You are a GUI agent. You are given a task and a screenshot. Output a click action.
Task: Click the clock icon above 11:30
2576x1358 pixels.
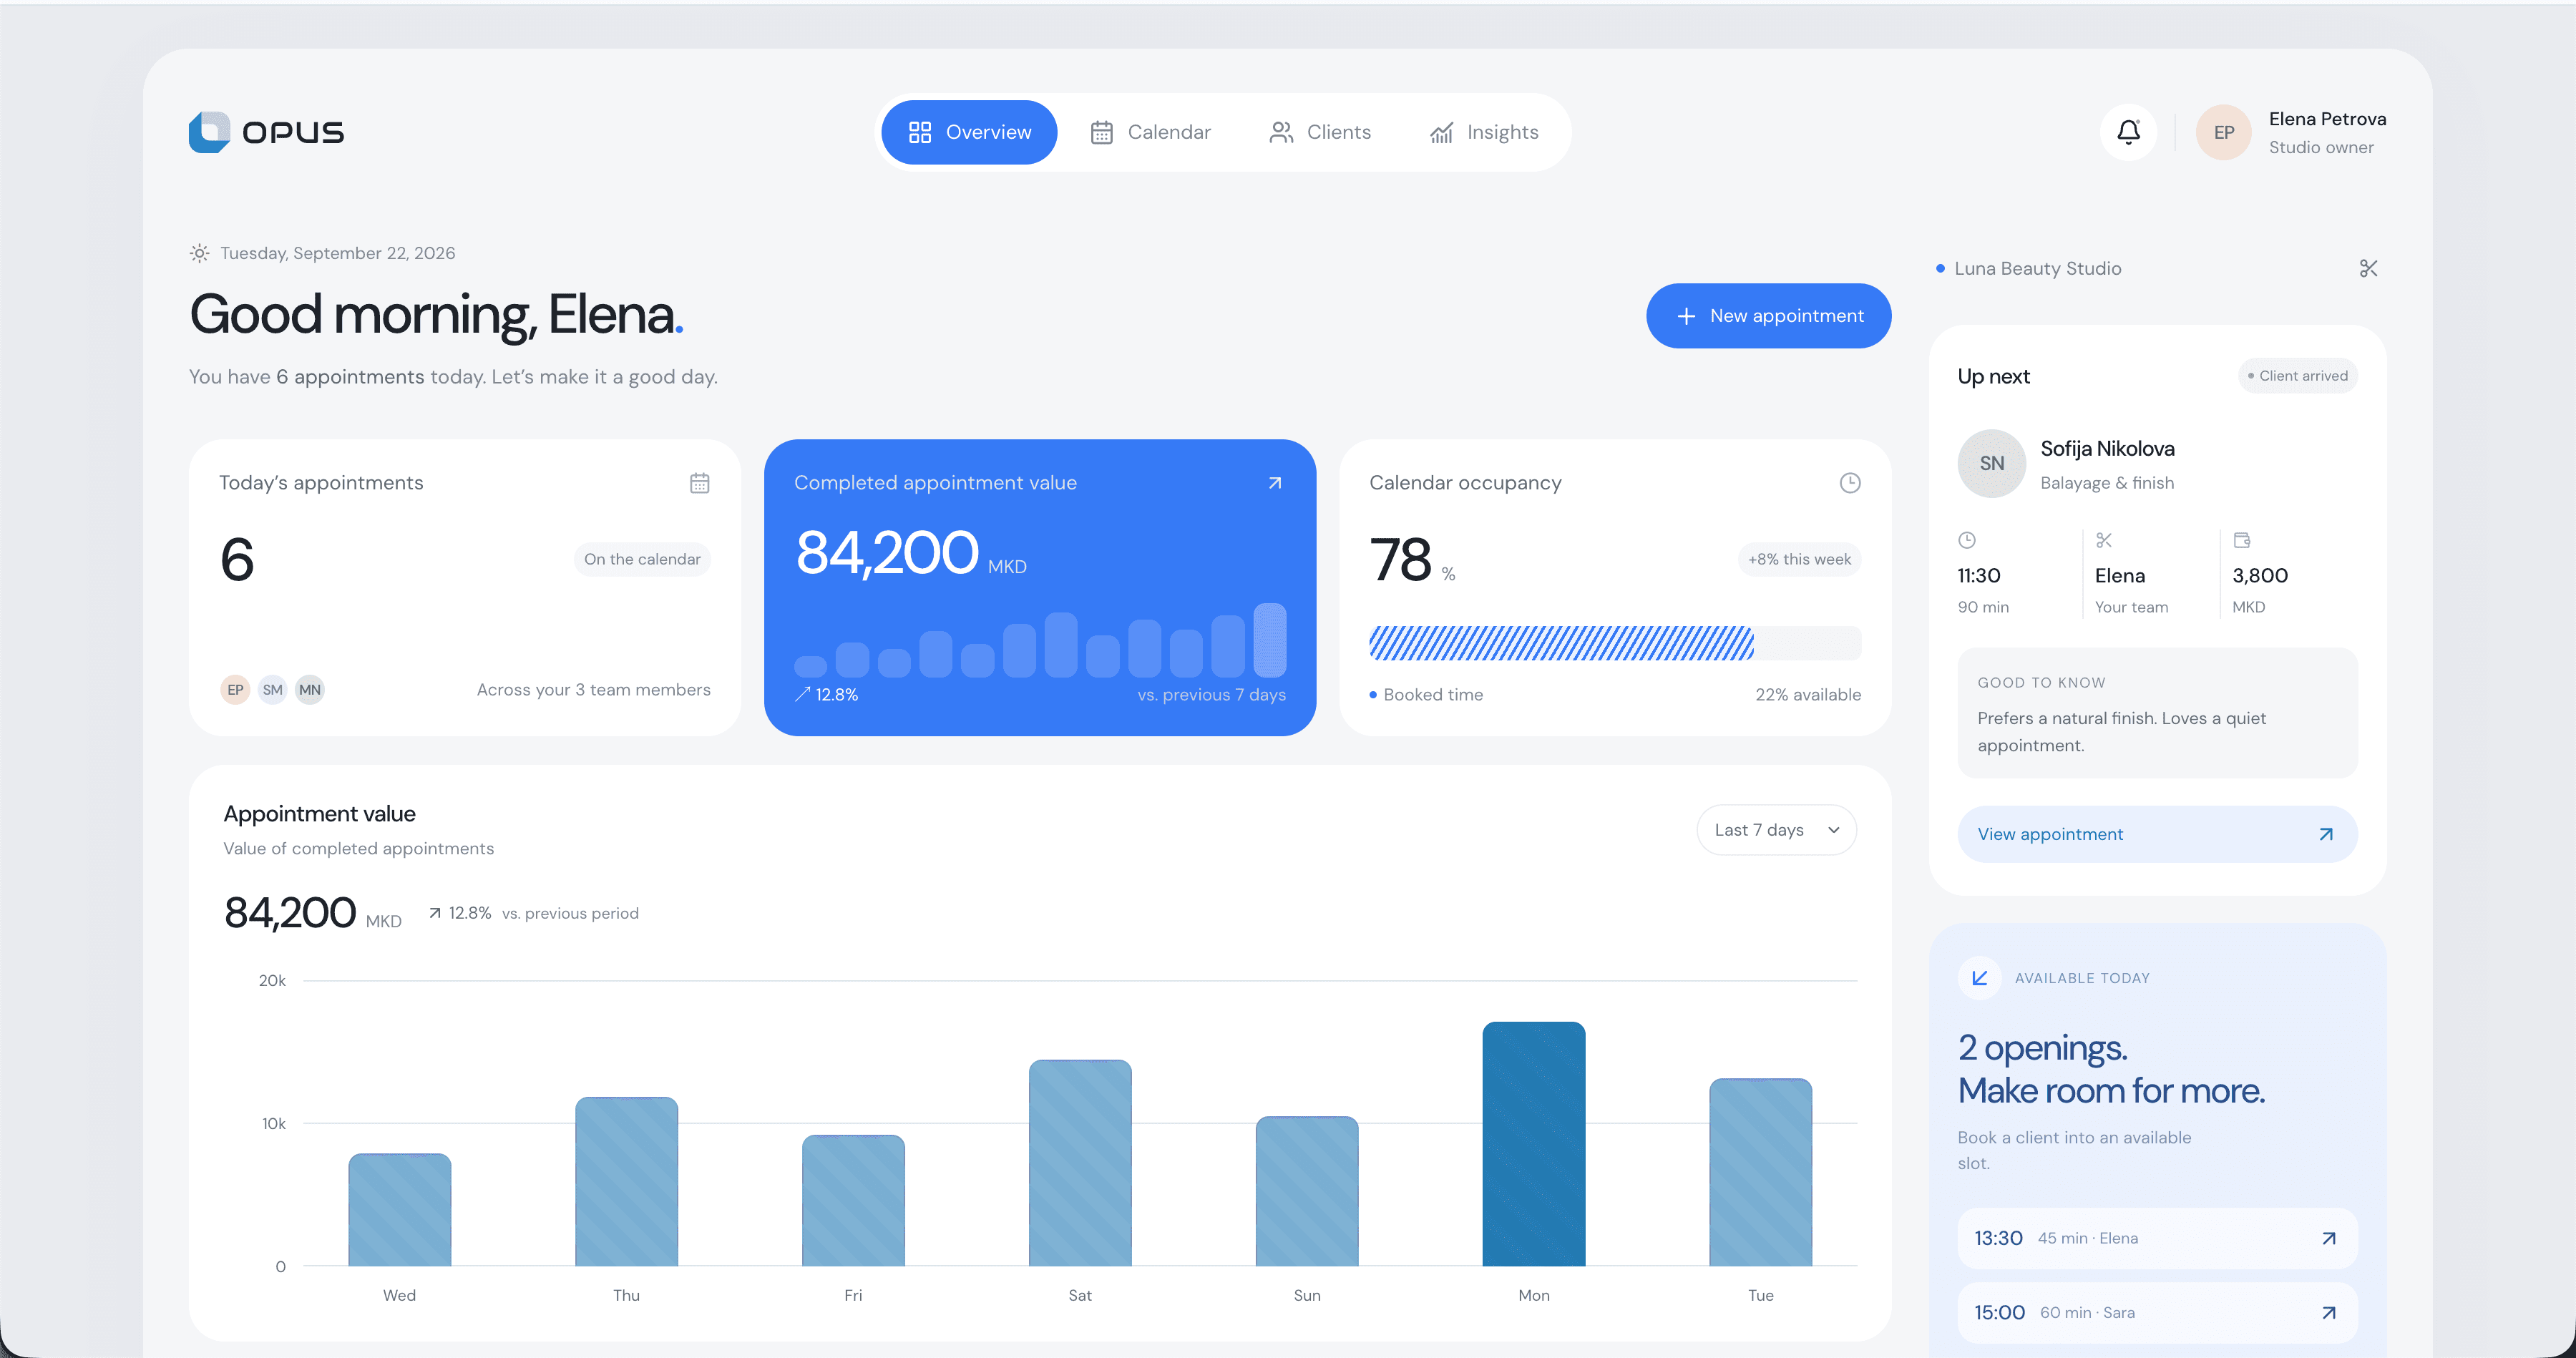coord(1966,540)
